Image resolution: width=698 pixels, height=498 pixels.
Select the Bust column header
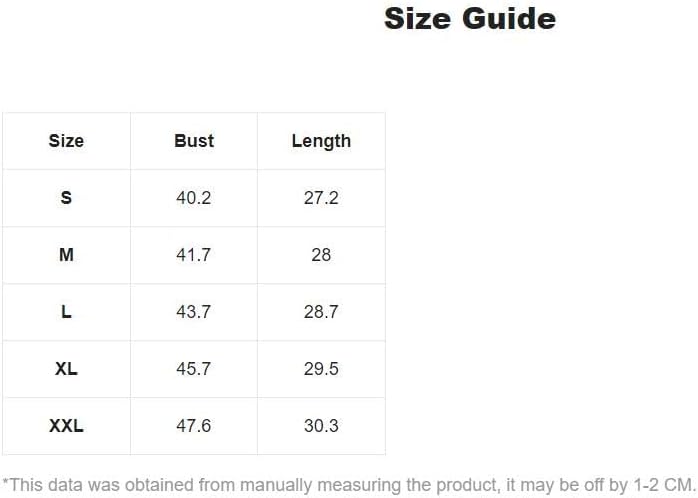coord(194,141)
